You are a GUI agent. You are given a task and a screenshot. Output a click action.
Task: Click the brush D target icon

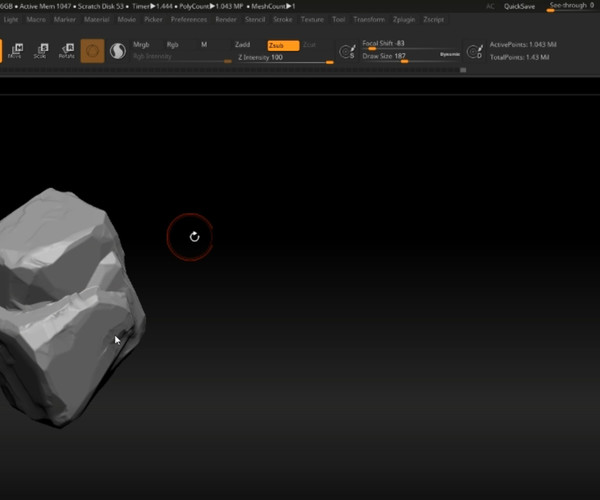(474, 51)
